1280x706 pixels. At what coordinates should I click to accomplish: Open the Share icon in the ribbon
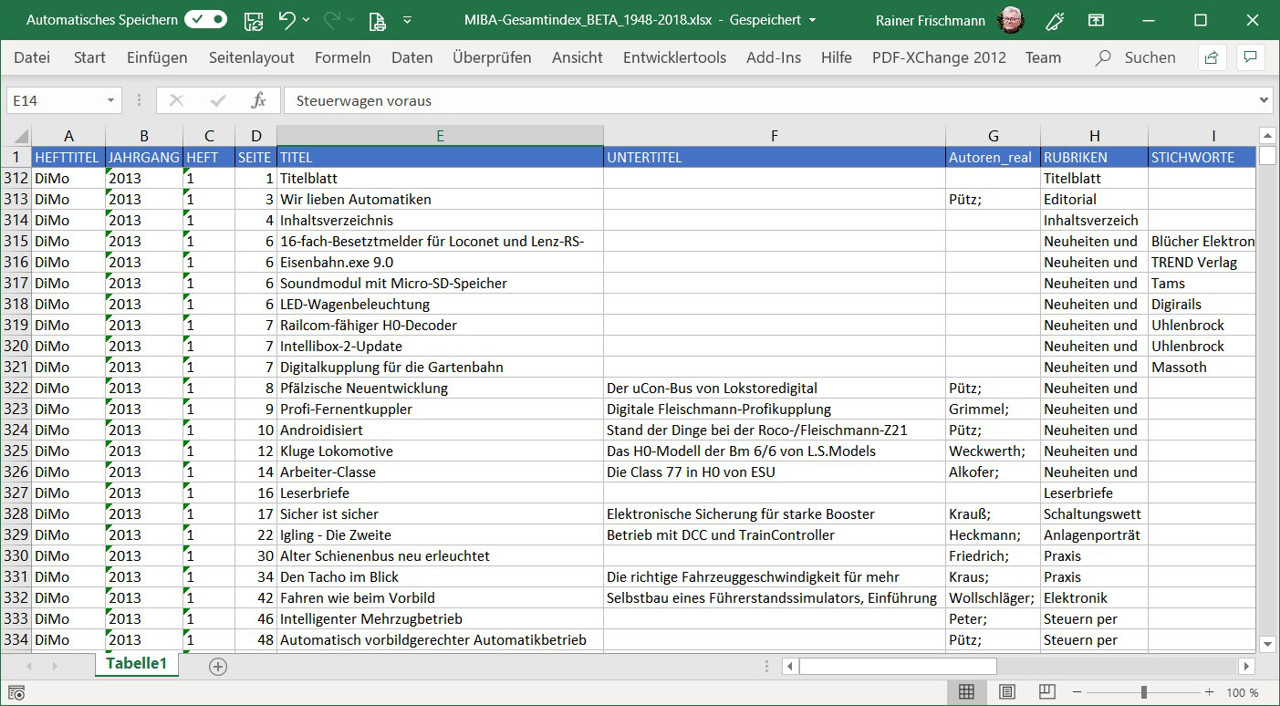pyautogui.click(x=1211, y=58)
